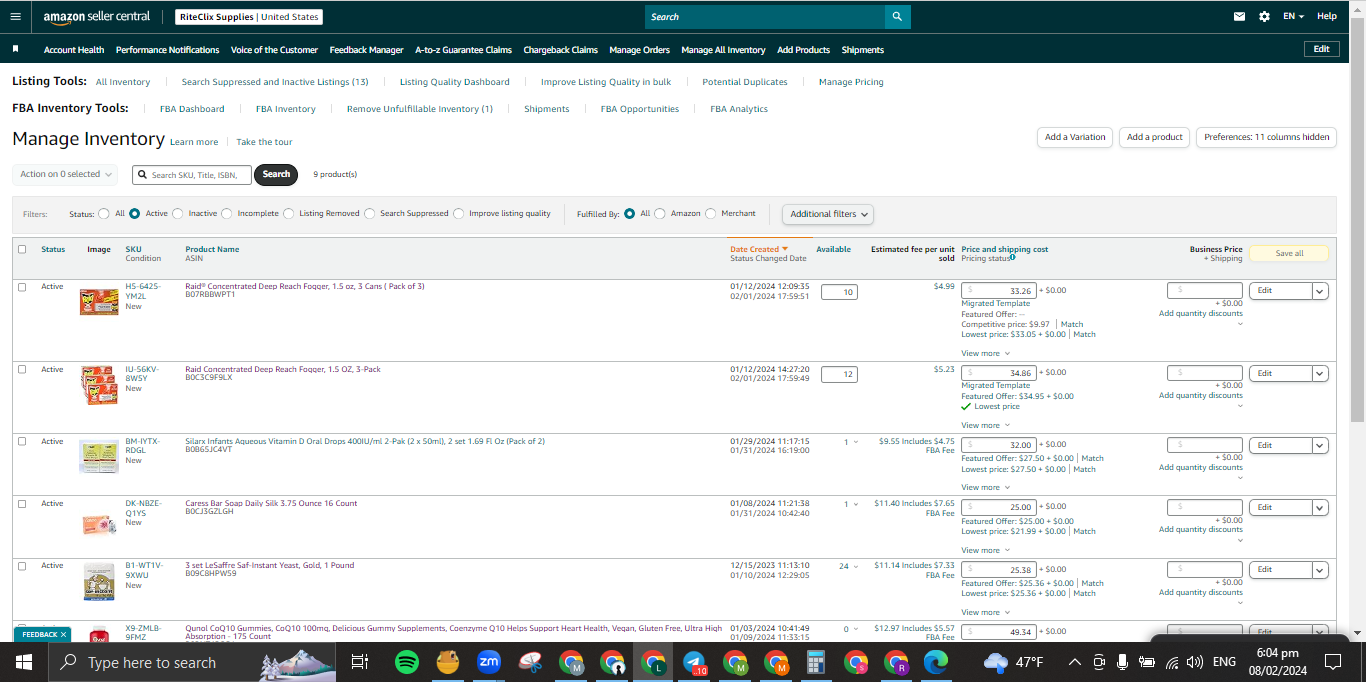Open Performance Notifications
1366x682 pixels.
tap(167, 50)
